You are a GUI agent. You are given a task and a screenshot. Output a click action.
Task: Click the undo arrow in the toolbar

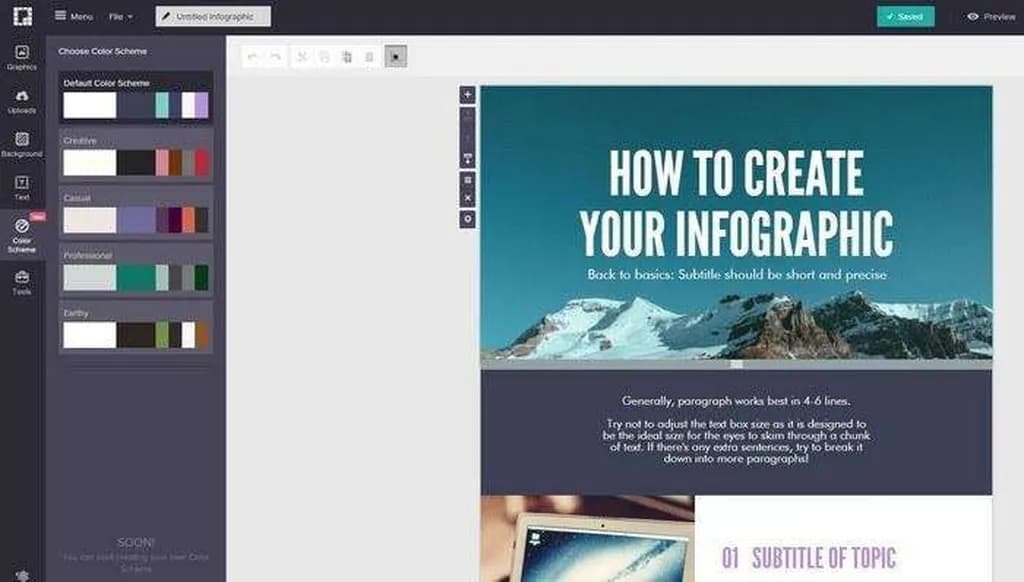[252, 57]
